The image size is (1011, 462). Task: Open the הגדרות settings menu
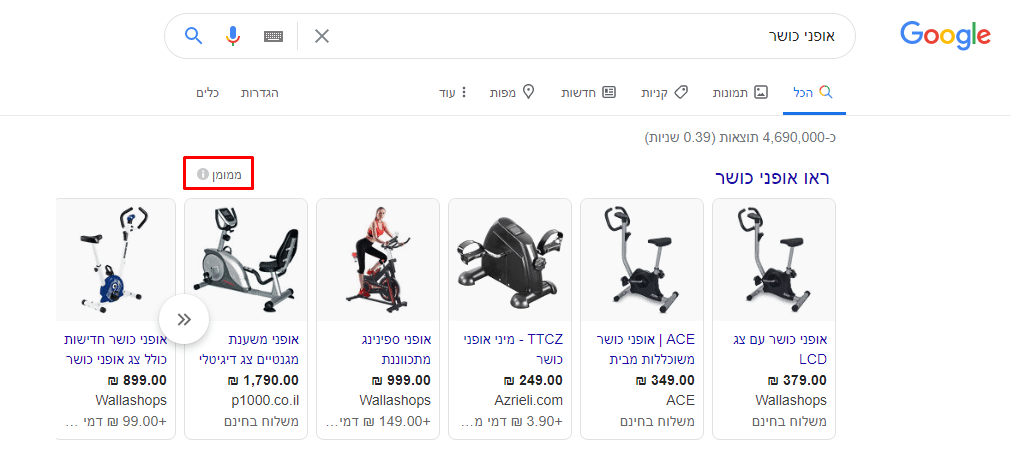[260, 93]
